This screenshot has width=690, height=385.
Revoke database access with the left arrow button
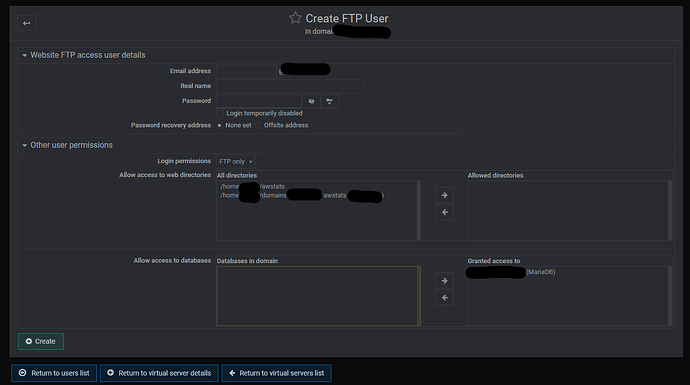pyautogui.click(x=444, y=298)
